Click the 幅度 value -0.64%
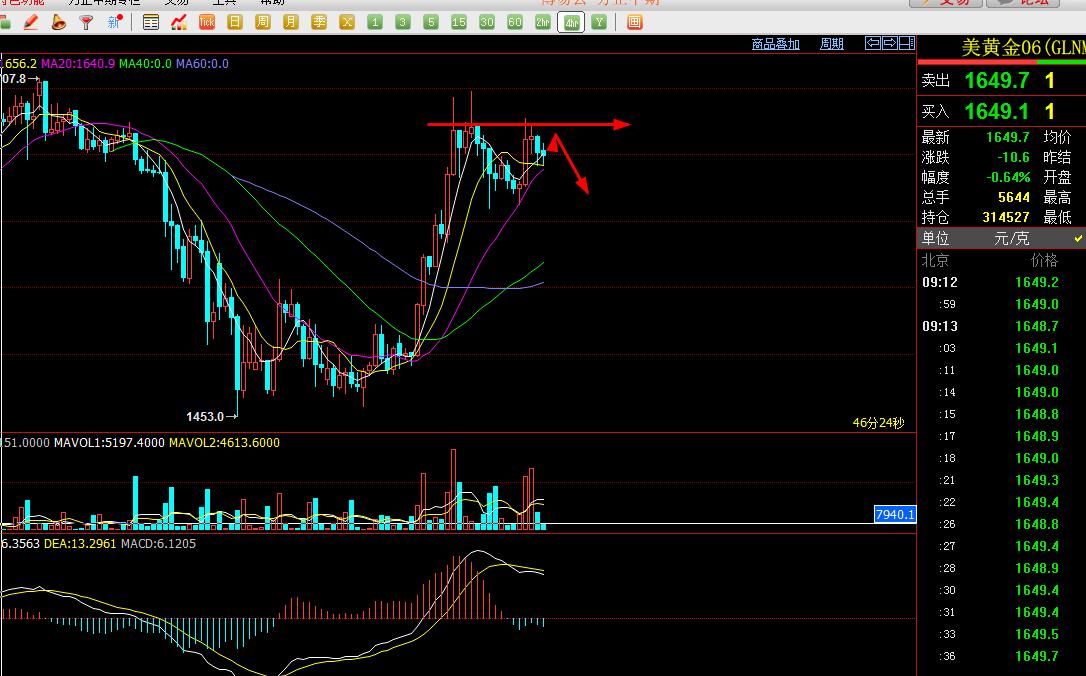The width and height of the screenshot is (1086, 676). [1008, 177]
